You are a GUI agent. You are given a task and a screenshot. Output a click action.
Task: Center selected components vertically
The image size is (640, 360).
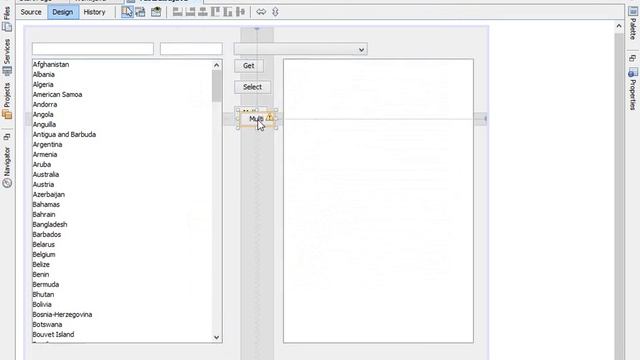click(x=240, y=12)
